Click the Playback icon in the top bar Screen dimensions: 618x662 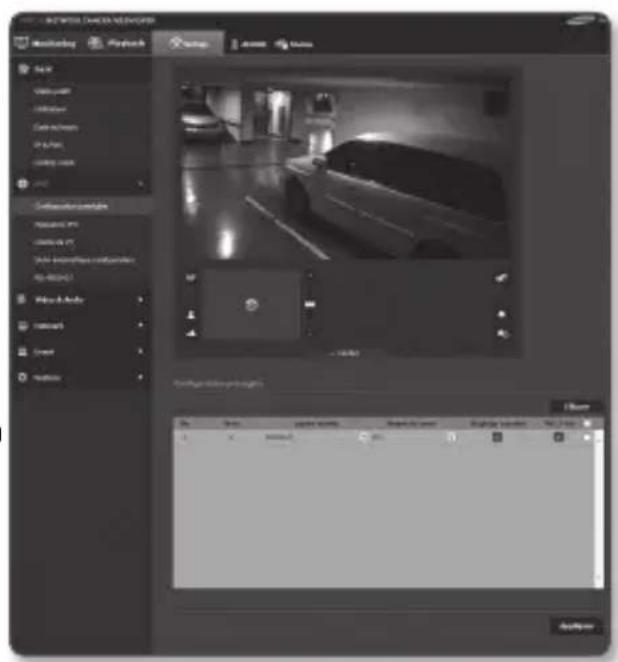(x=97, y=44)
